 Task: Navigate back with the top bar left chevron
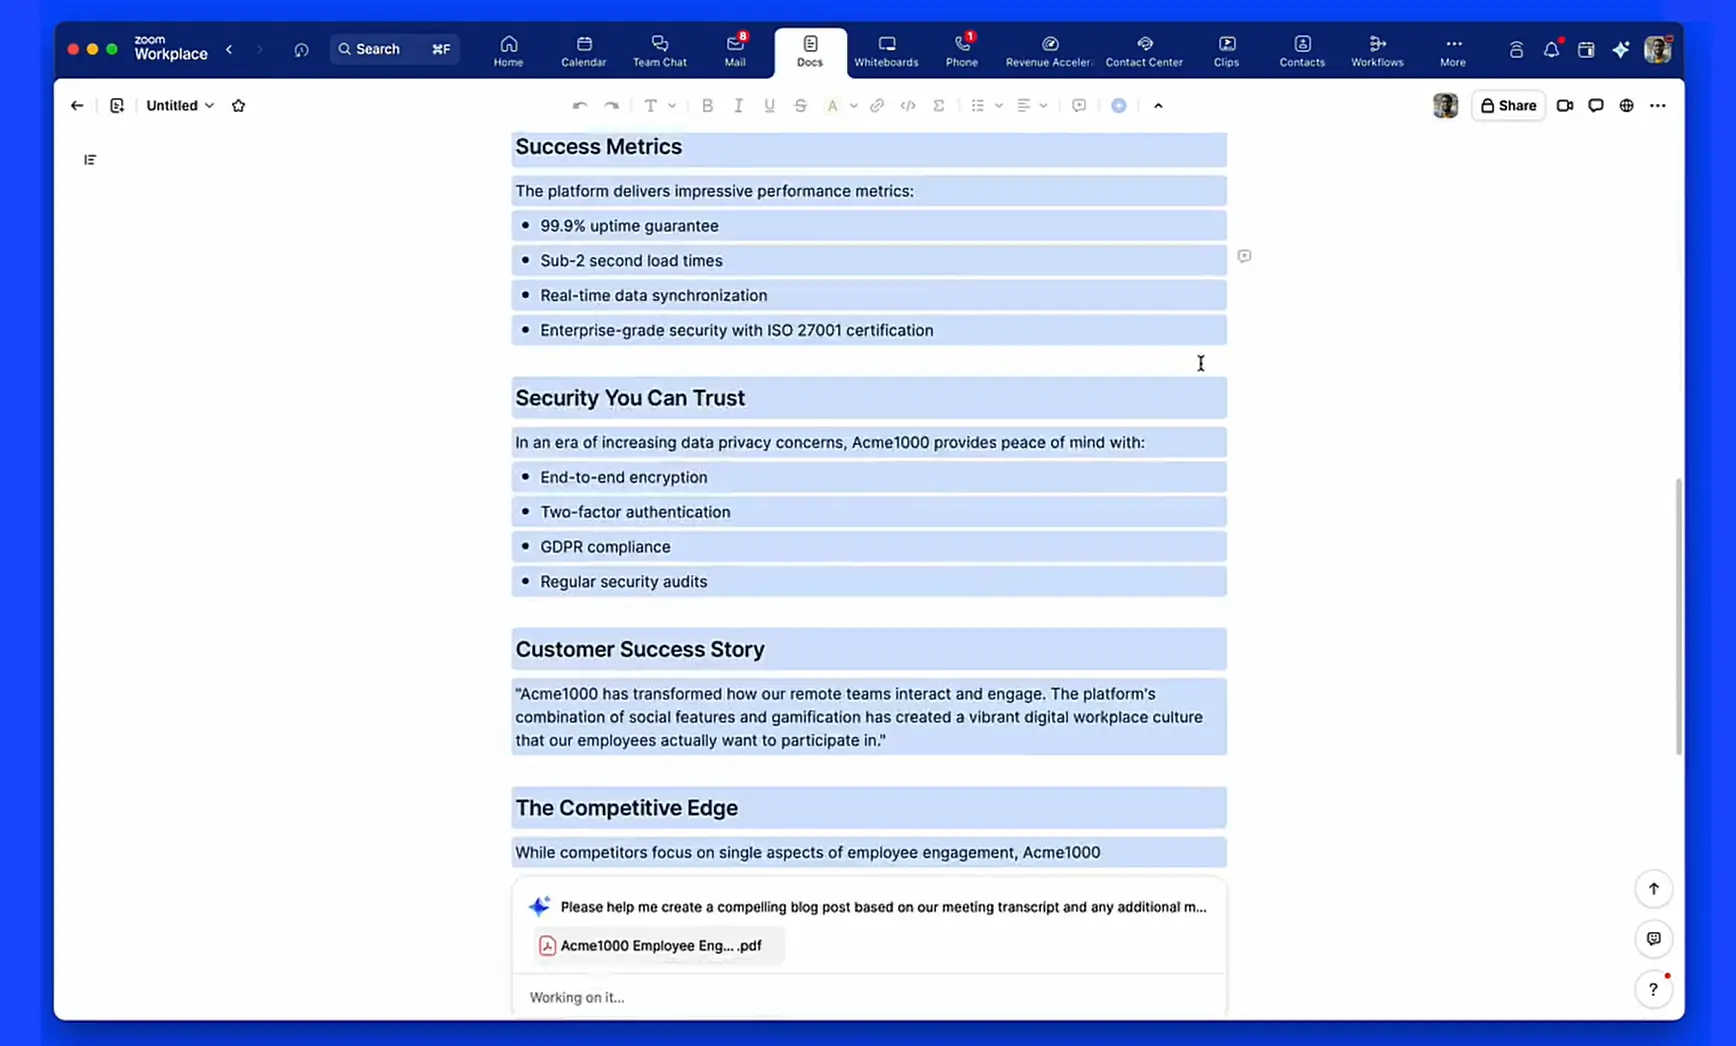point(229,49)
